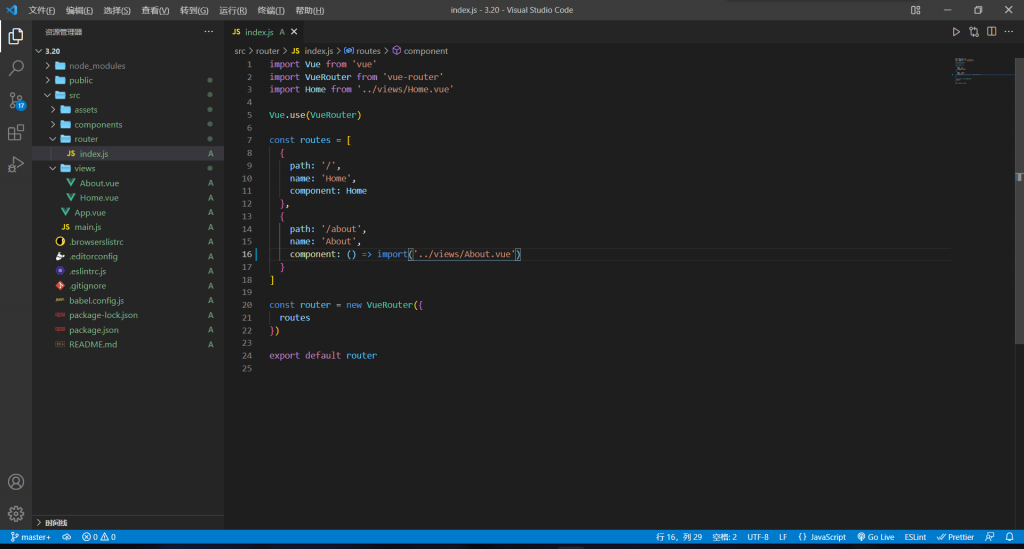Click the customize layout icon in title bar
The width and height of the screenshot is (1024, 549).
(915, 10)
